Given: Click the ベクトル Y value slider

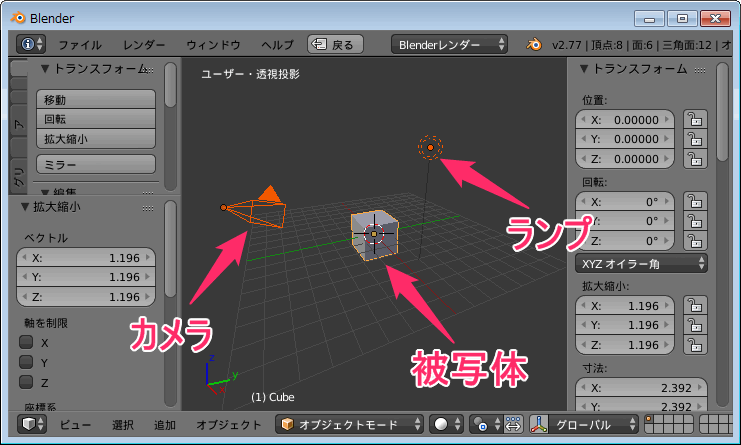Looking at the screenshot, I should [86, 277].
